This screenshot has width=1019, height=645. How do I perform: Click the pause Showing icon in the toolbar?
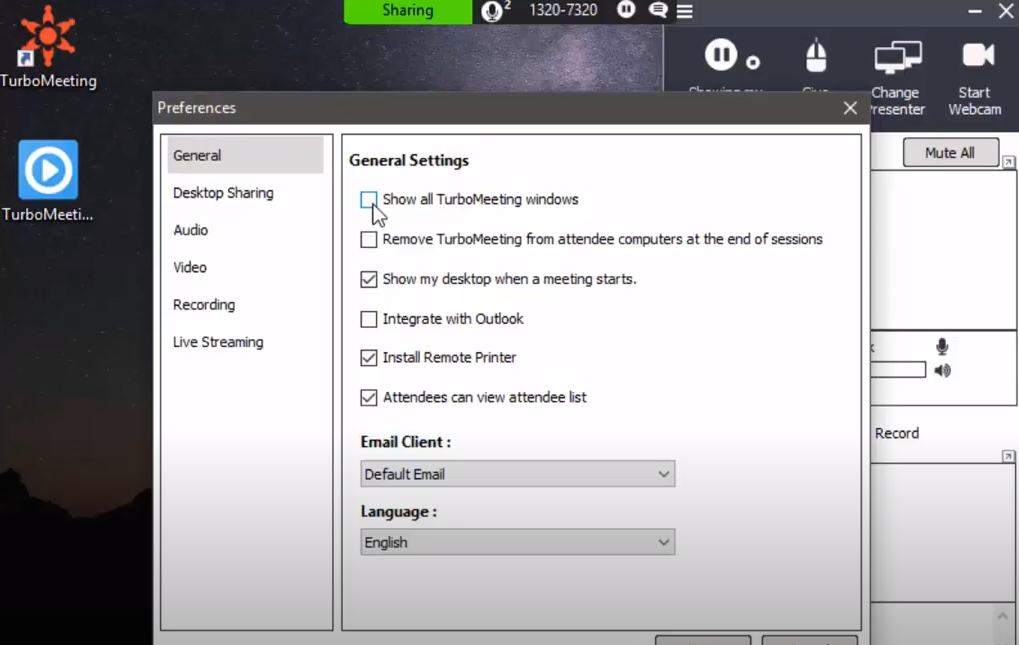click(x=721, y=54)
